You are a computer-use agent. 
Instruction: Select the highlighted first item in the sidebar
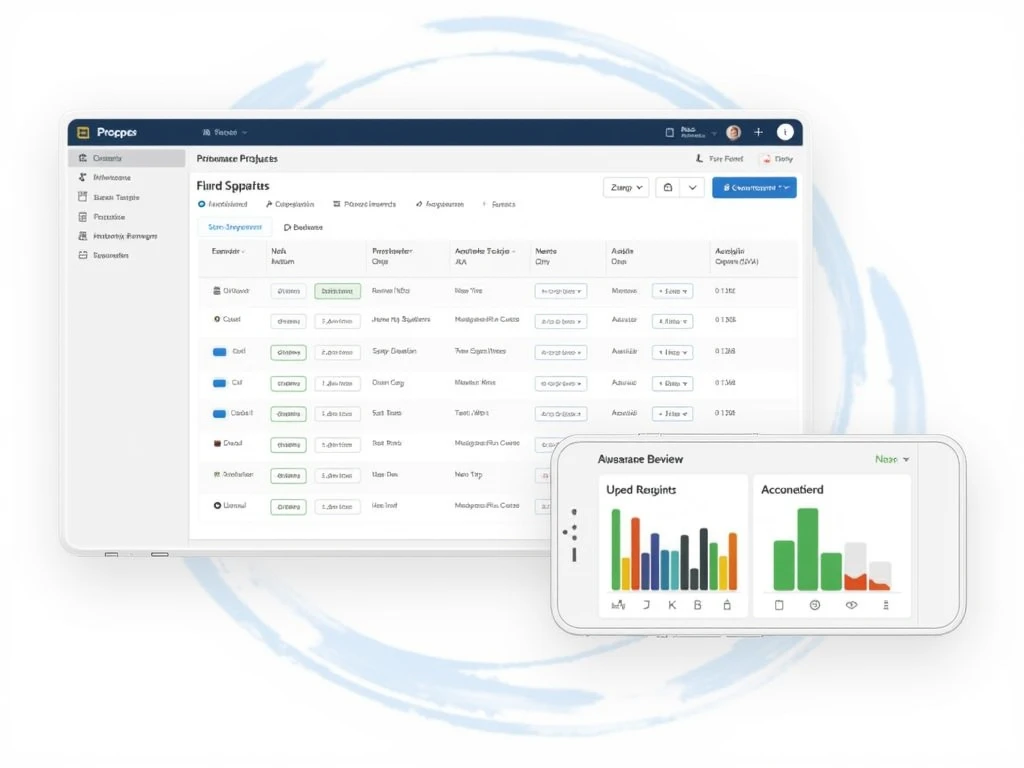click(x=127, y=158)
